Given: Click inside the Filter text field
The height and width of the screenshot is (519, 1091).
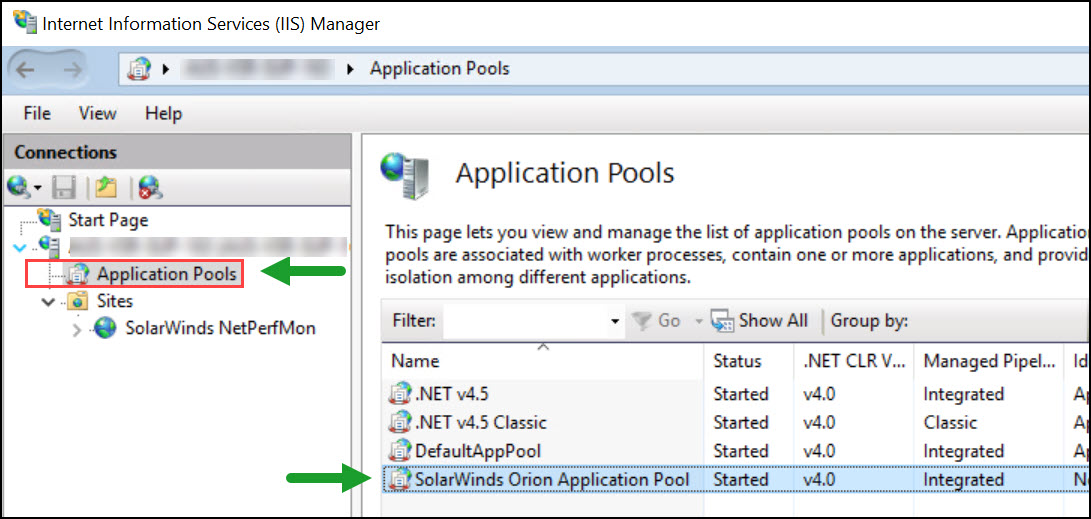Looking at the screenshot, I should pos(525,321).
